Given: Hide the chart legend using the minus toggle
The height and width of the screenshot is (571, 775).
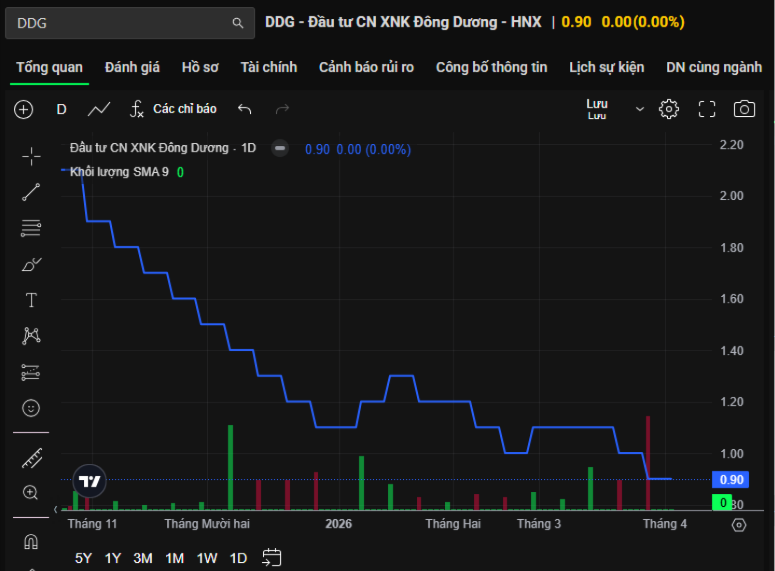Looking at the screenshot, I should [281, 148].
